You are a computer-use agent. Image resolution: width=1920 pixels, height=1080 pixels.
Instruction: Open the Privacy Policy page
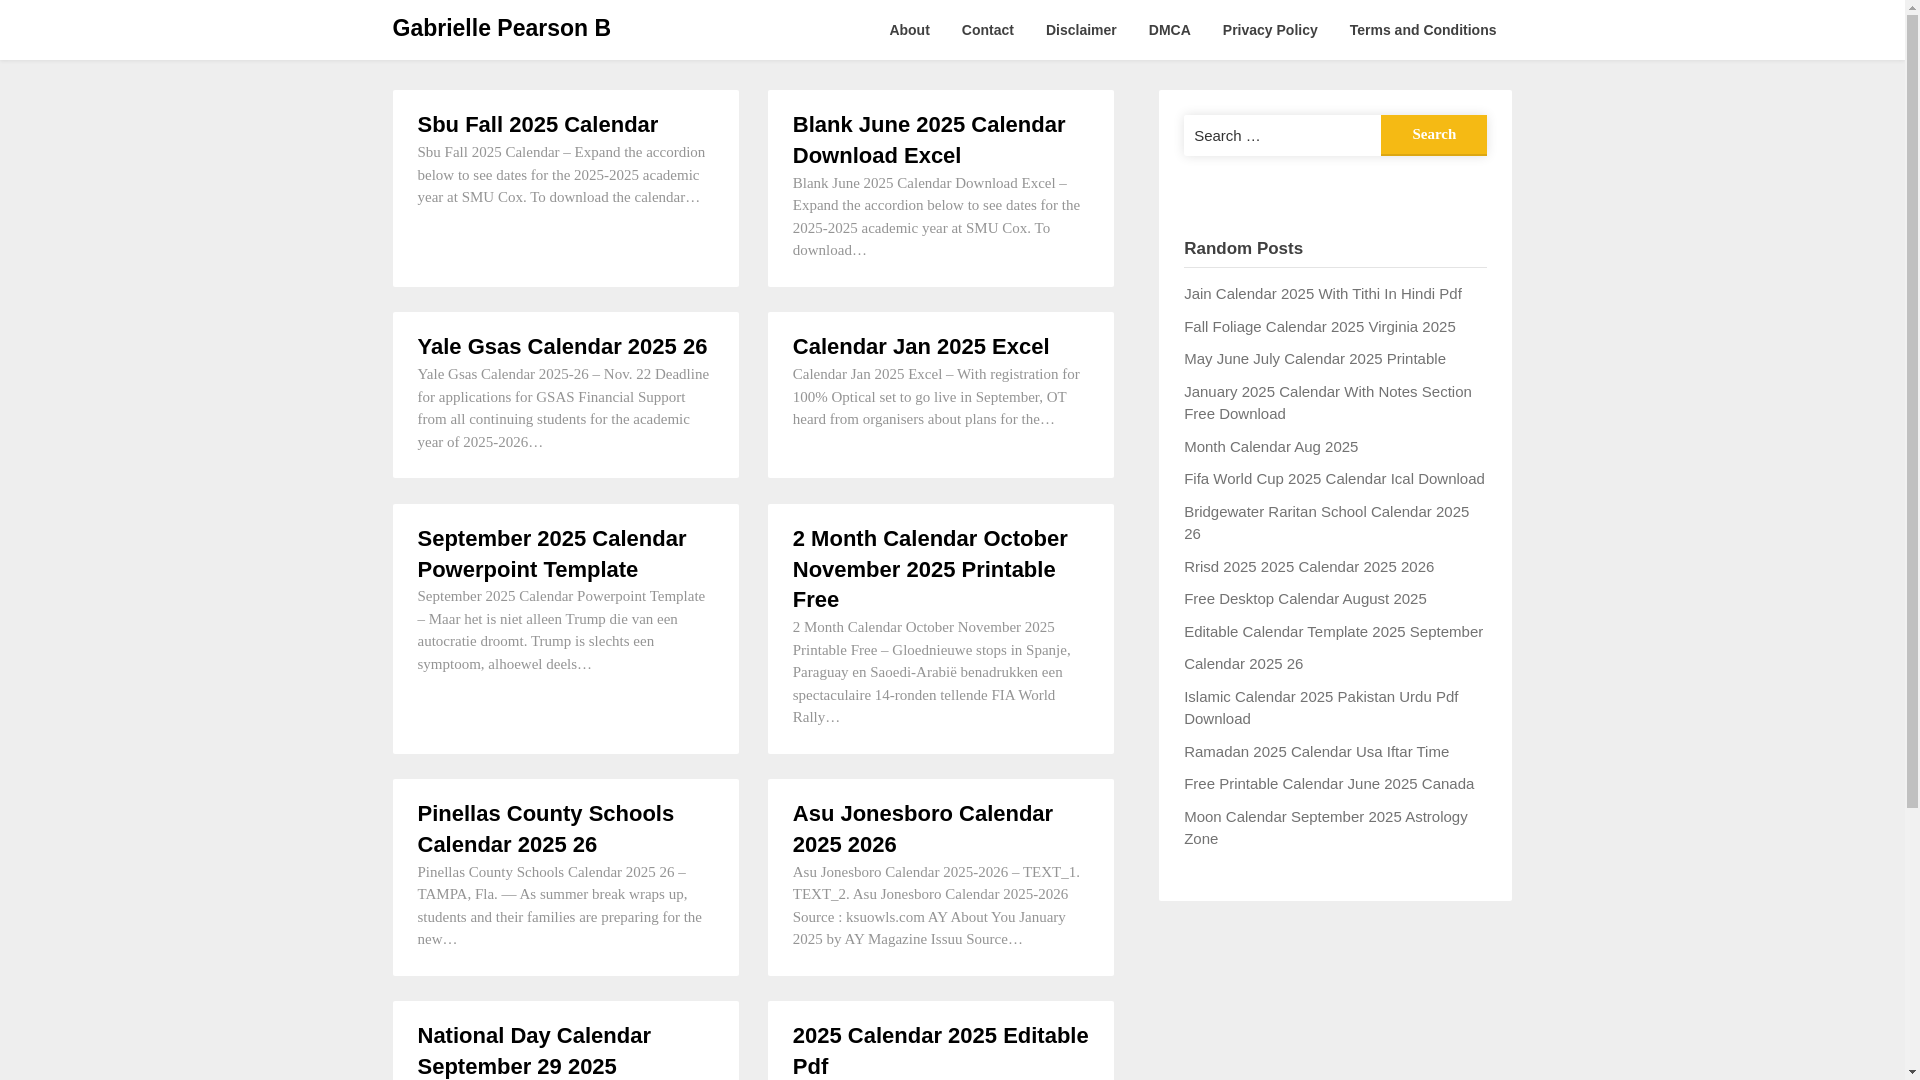click(x=1270, y=30)
